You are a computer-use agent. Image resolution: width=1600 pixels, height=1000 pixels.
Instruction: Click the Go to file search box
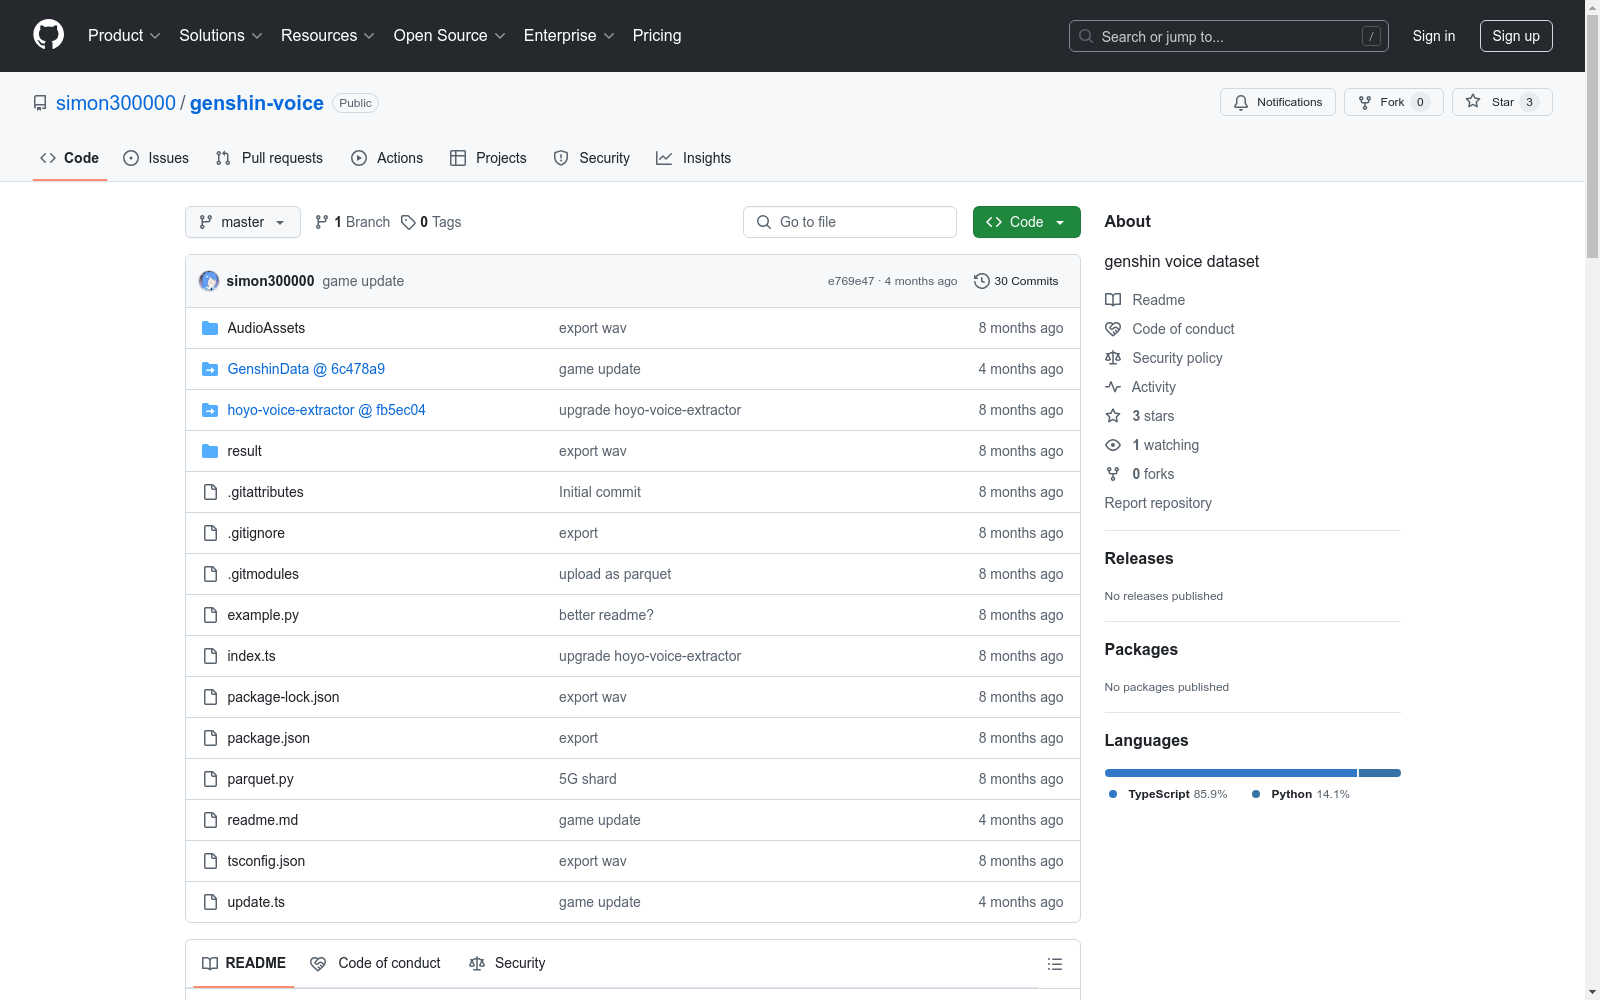pos(850,222)
